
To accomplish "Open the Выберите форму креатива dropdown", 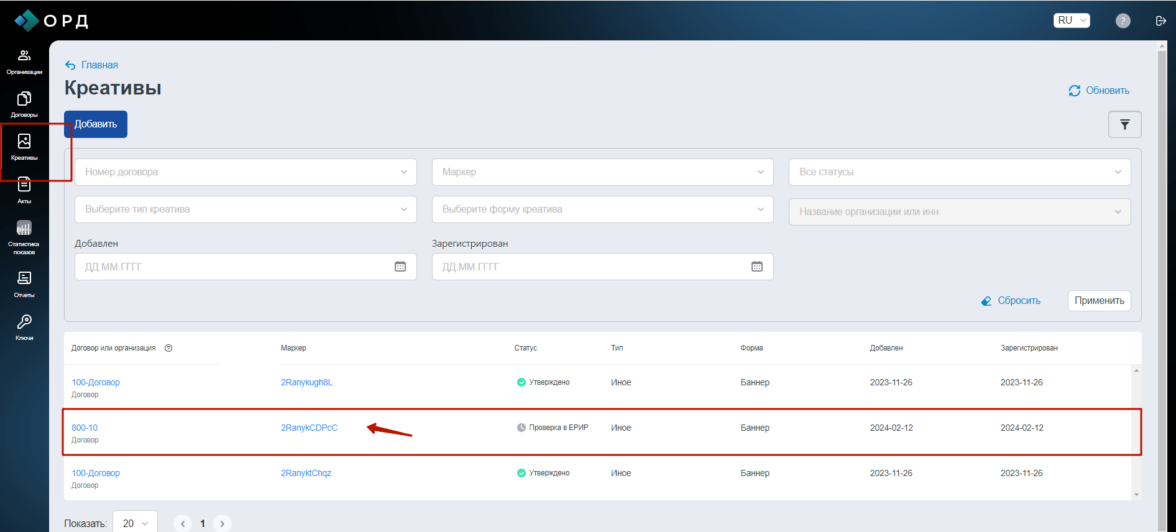I will (602, 210).
